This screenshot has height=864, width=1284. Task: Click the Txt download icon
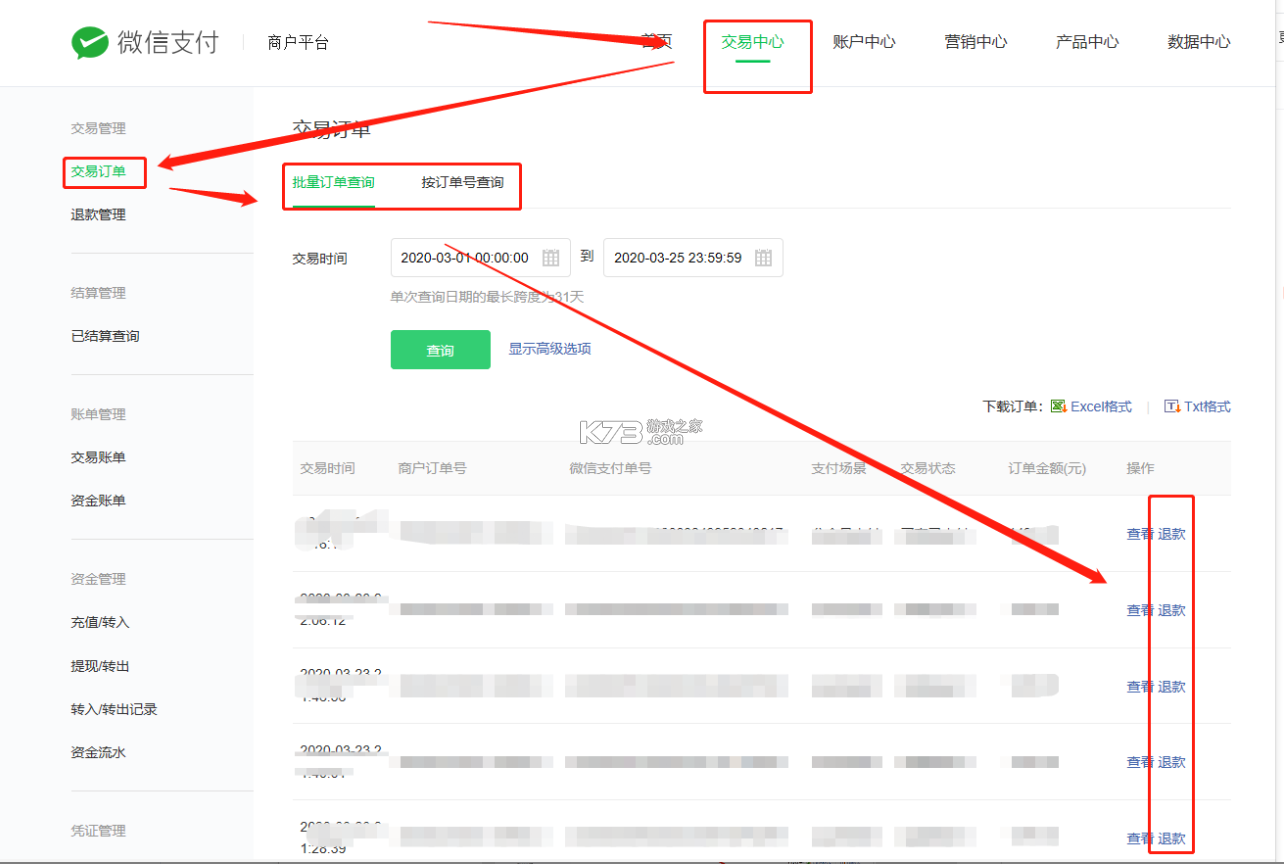[x=1172, y=407]
